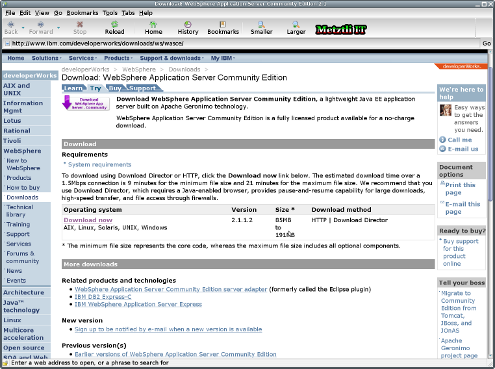Open Migrate to Community Edition link
Screen dimensions: 495x369
point(458,312)
